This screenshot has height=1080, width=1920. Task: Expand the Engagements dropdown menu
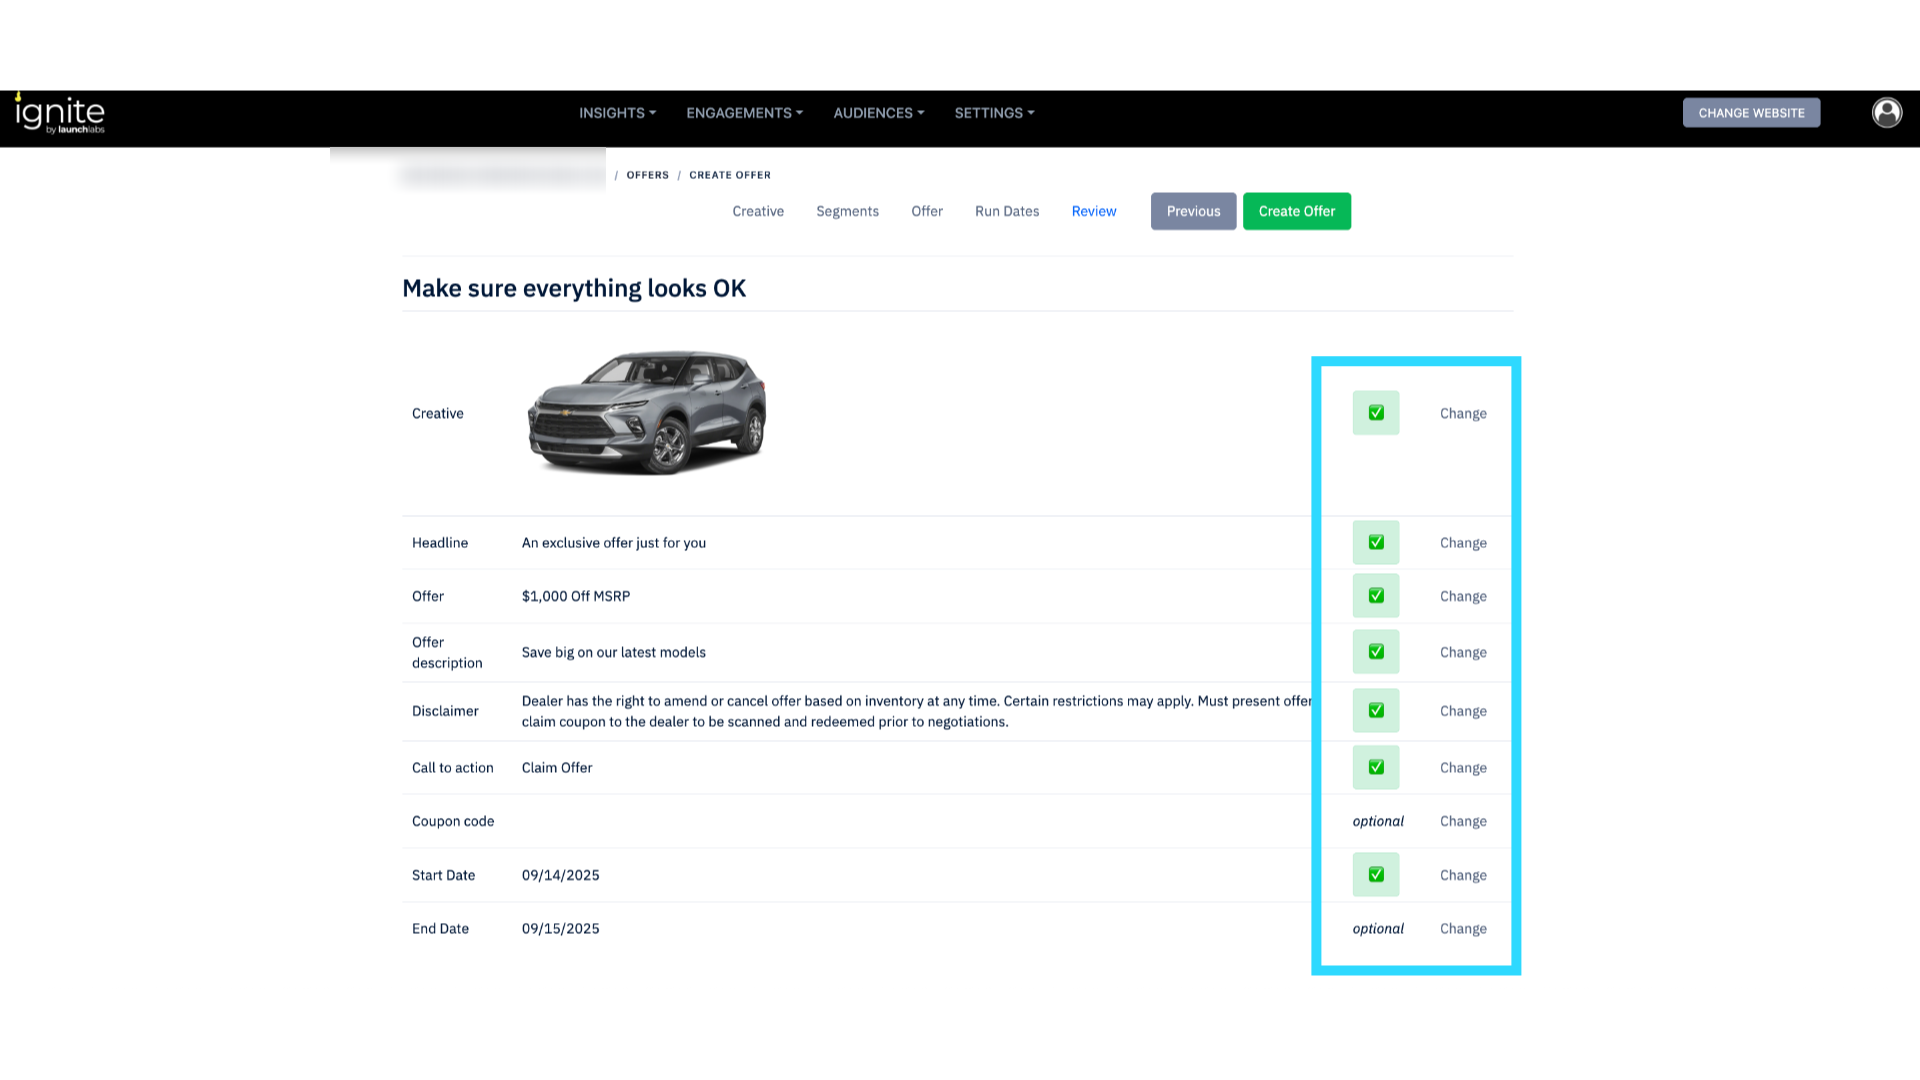tap(744, 113)
